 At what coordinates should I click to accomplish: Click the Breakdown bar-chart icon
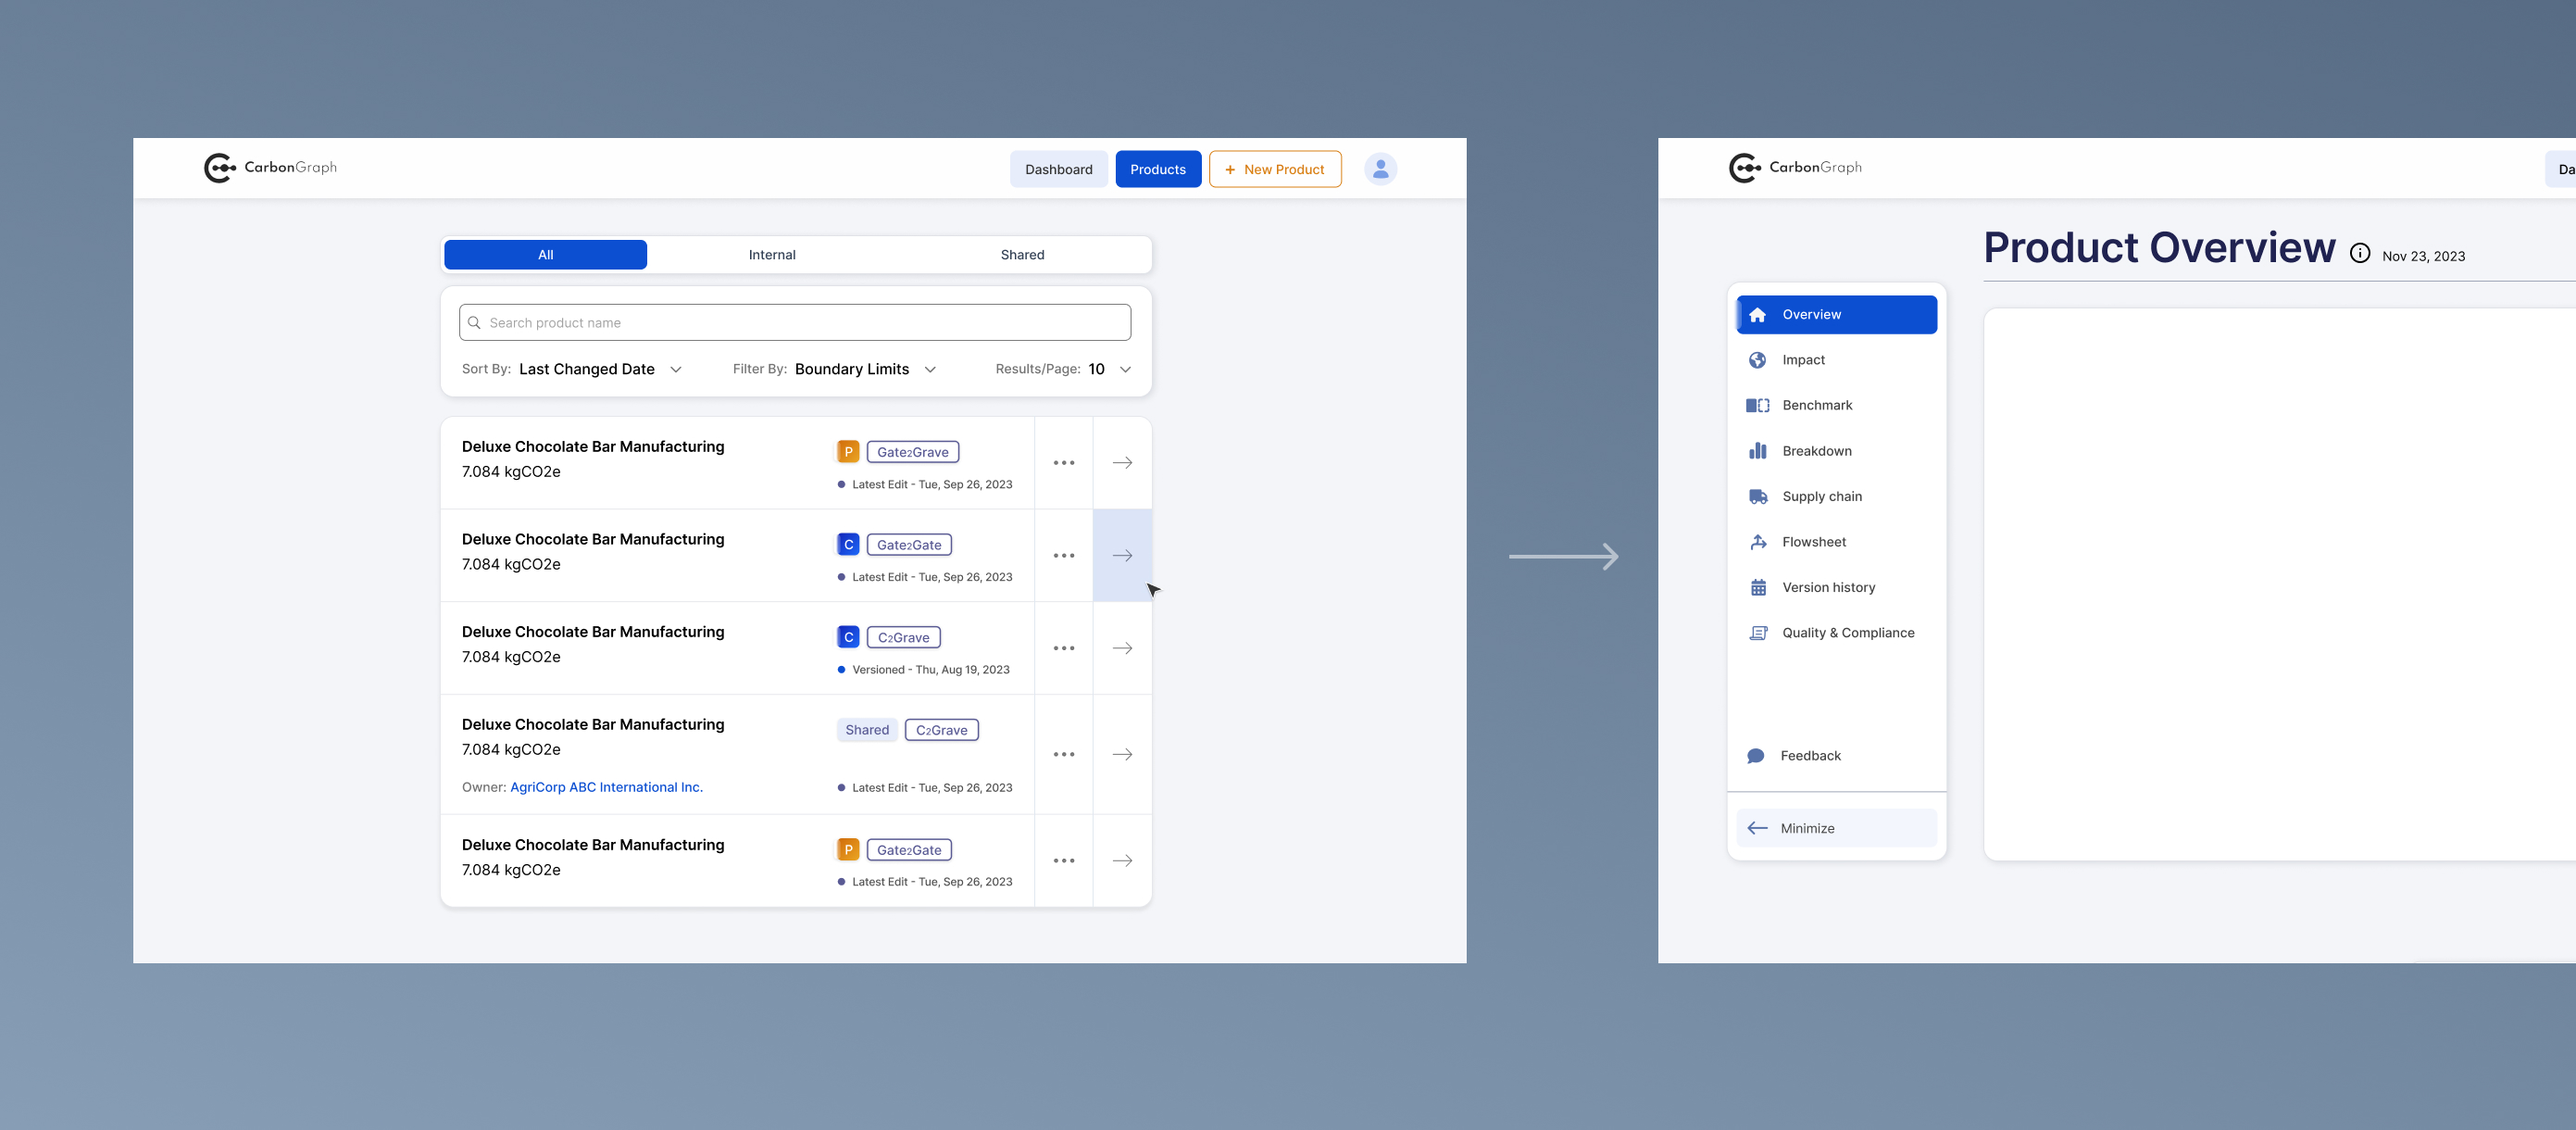pos(1757,450)
